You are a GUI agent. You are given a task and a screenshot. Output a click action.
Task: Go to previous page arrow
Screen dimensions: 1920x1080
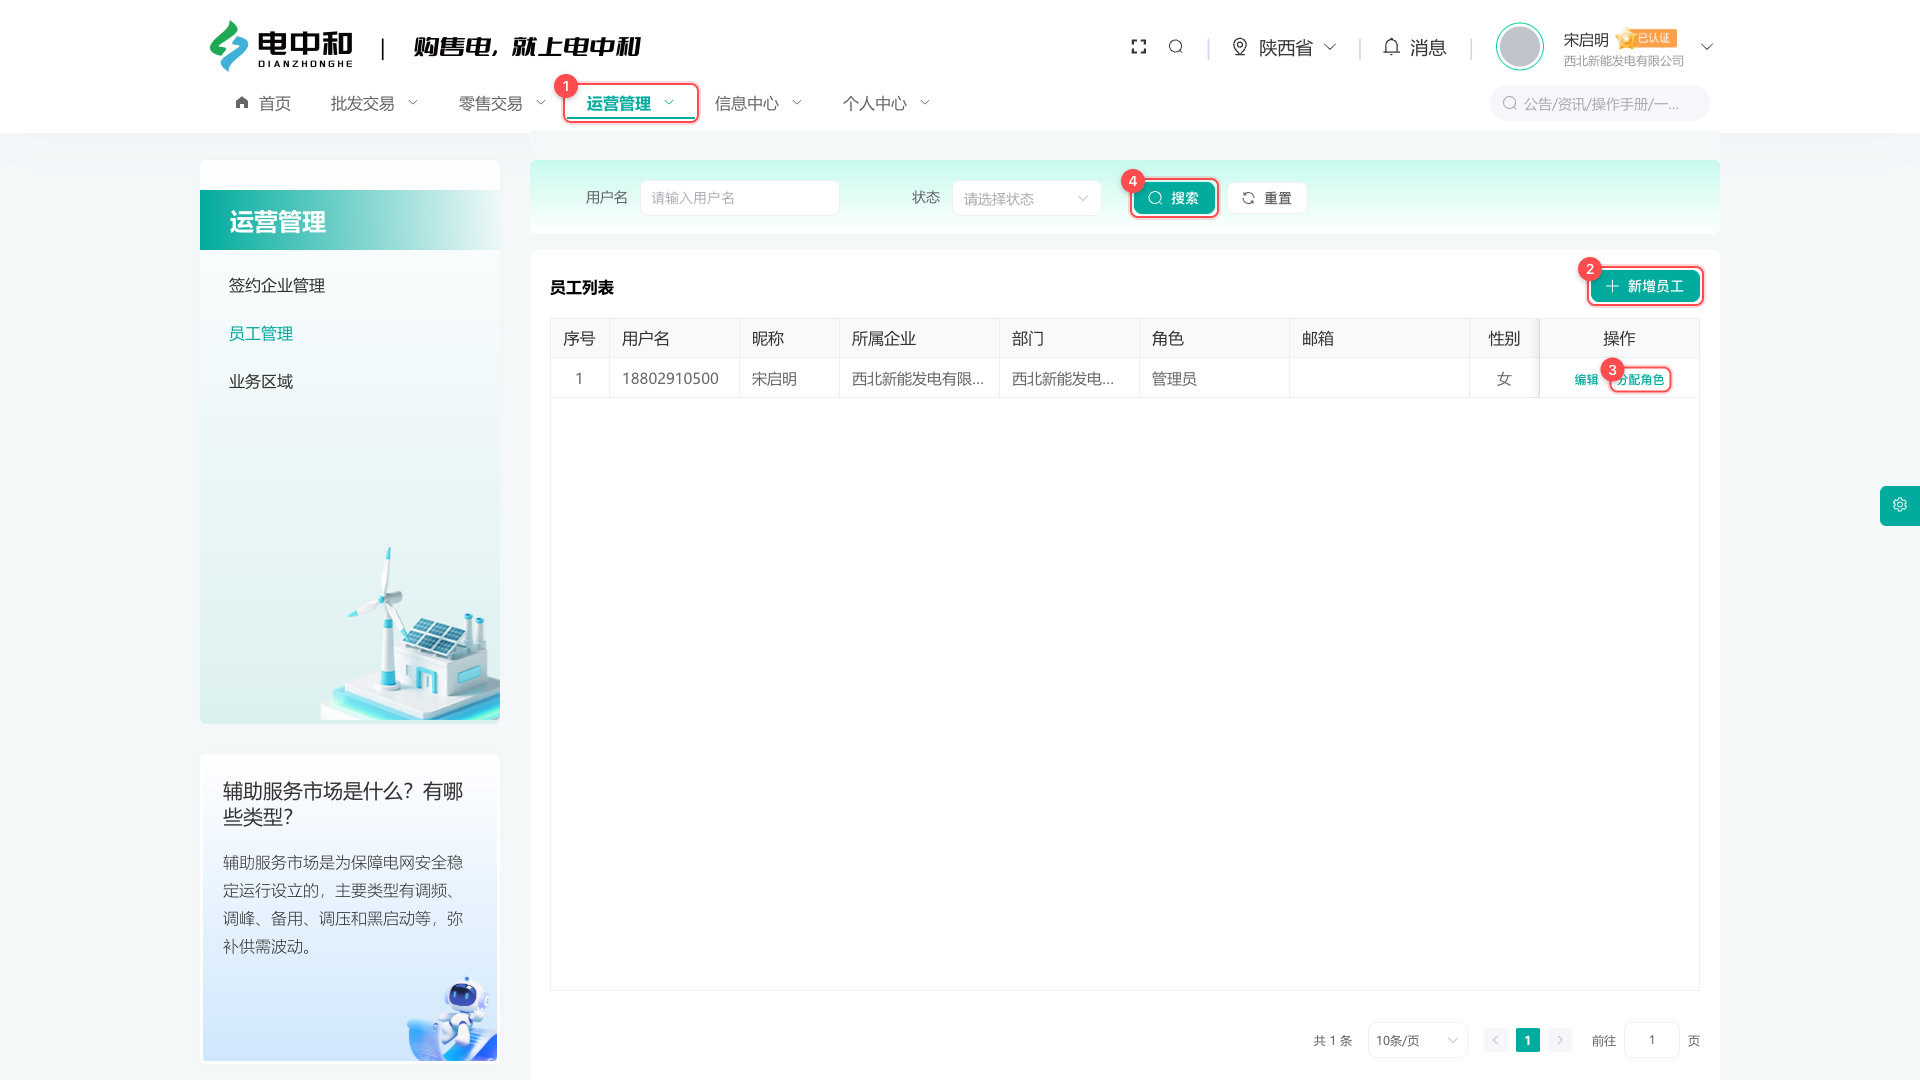tap(1496, 1041)
